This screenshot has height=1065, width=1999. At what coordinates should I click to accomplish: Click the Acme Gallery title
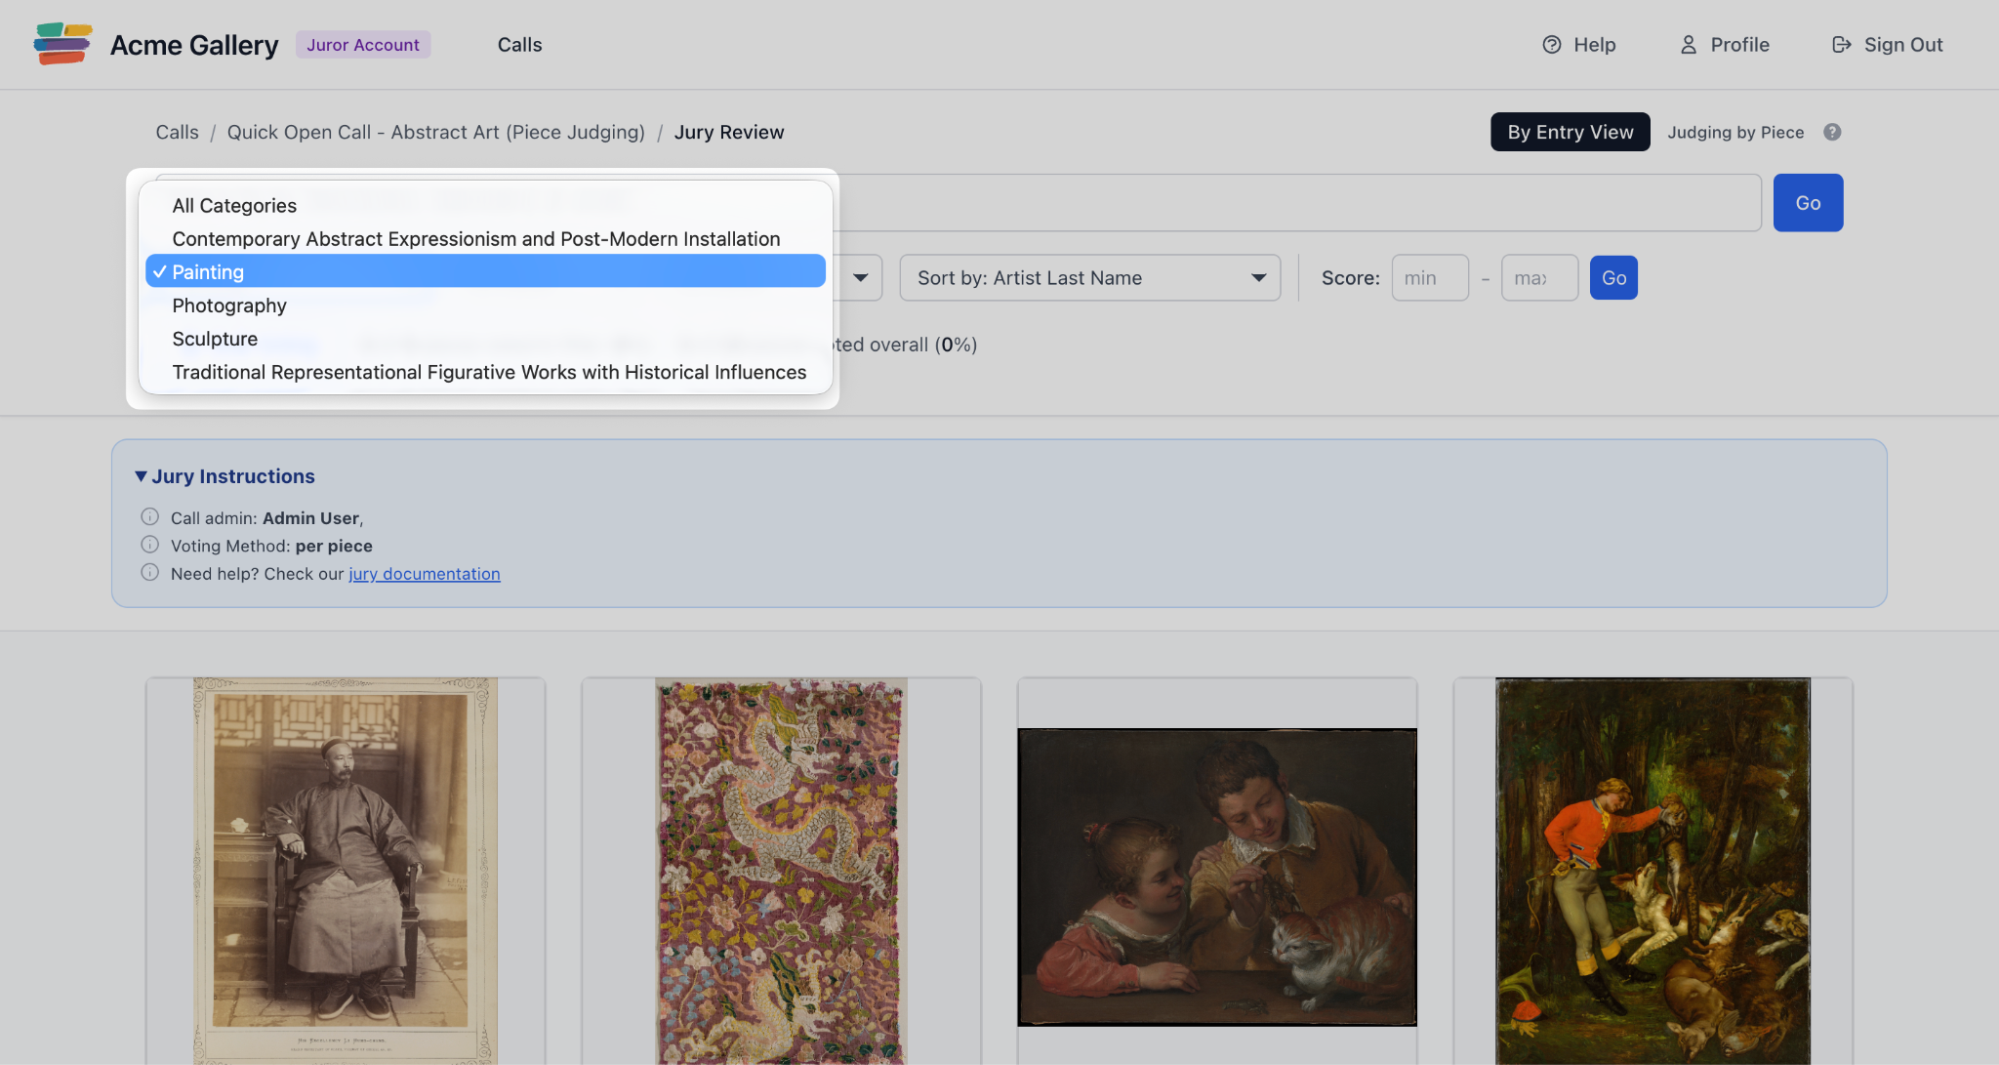click(x=194, y=45)
